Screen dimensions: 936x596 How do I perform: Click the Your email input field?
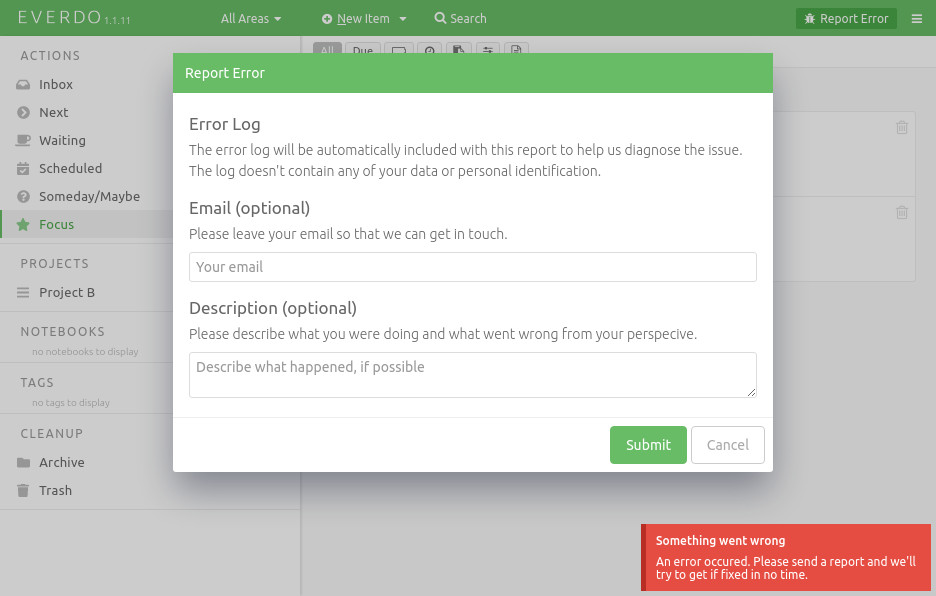473,267
